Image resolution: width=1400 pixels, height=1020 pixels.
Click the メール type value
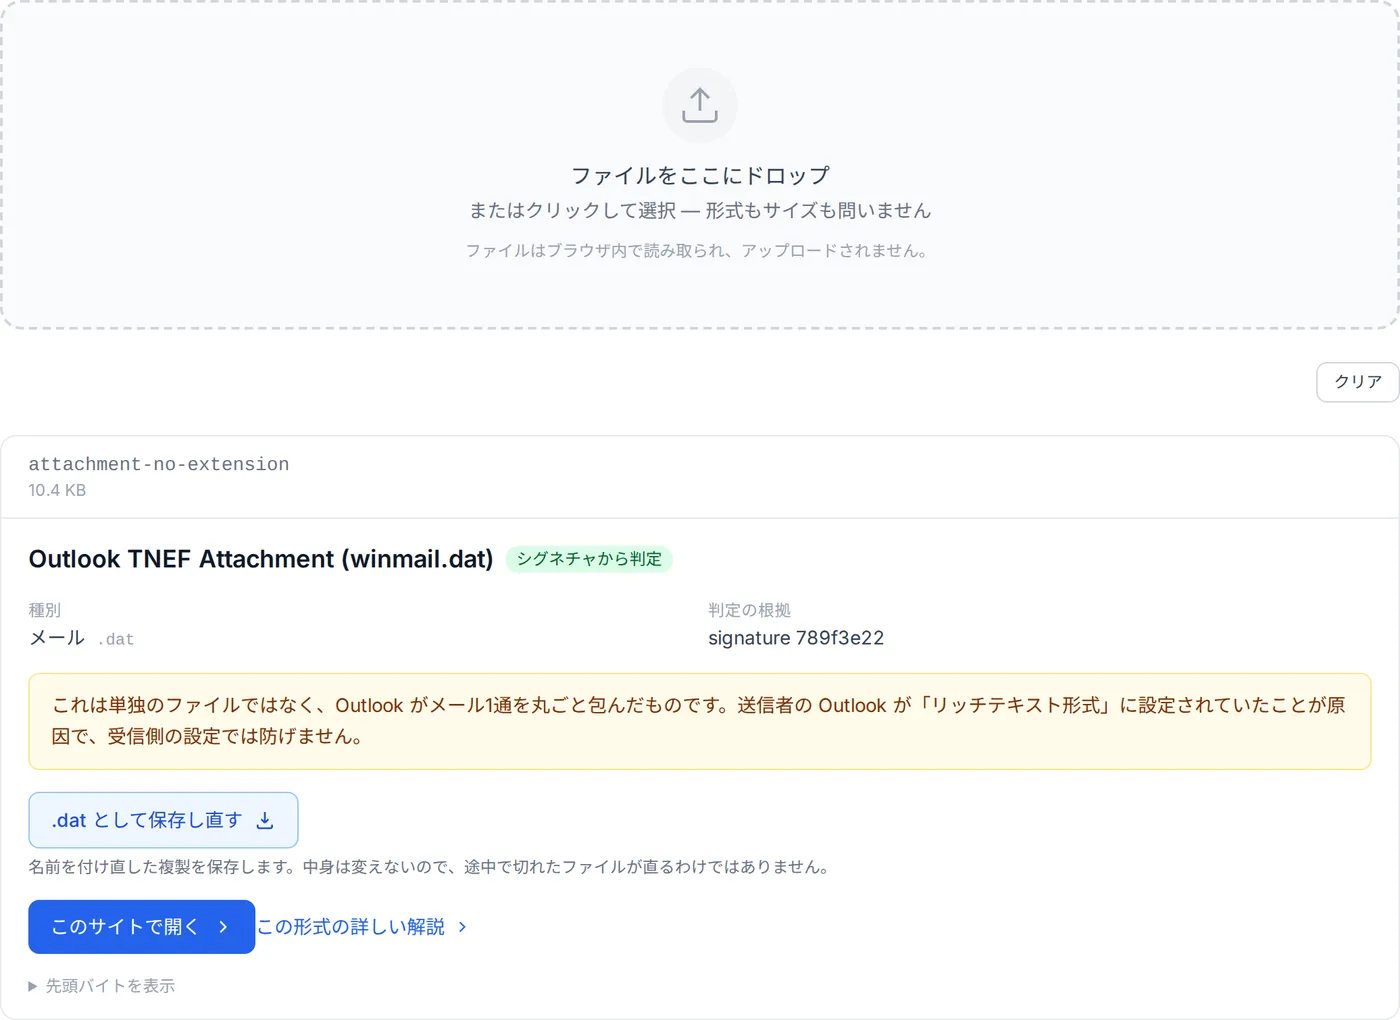click(57, 638)
